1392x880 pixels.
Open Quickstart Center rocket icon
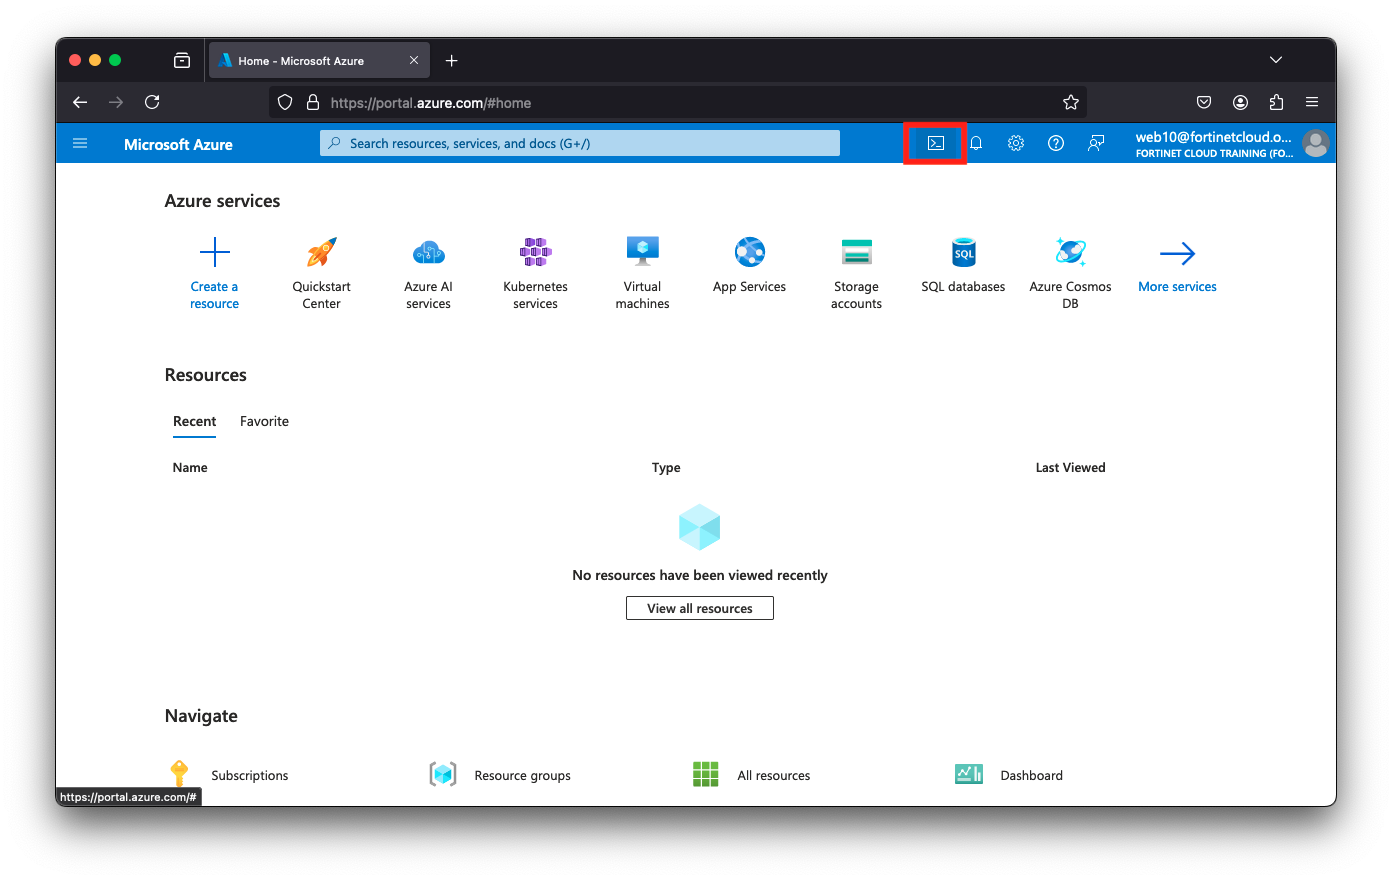(x=322, y=252)
